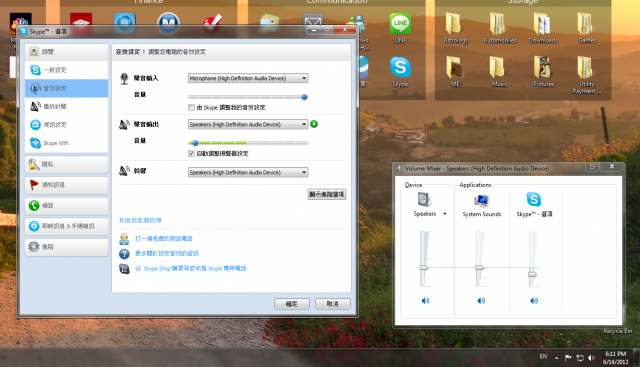640x367 pixels.
Task: Open the Advanced section with gear icon
Action: tap(67, 247)
